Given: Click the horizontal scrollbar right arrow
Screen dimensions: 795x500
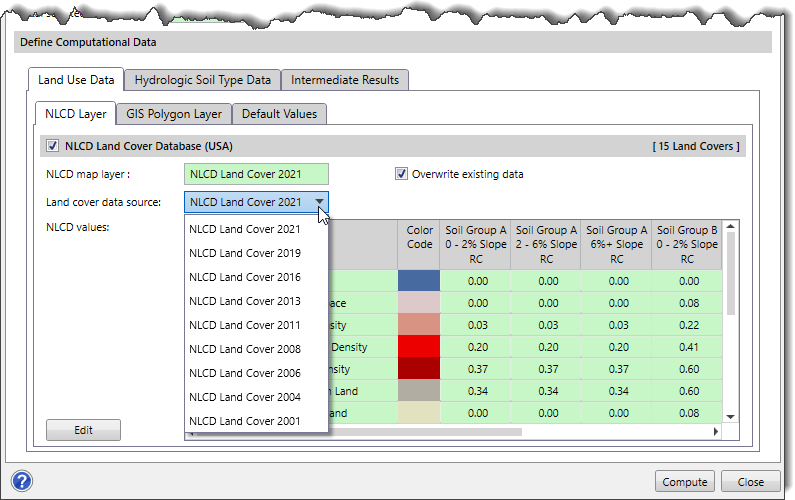Looking at the screenshot, I should (716, 432).
